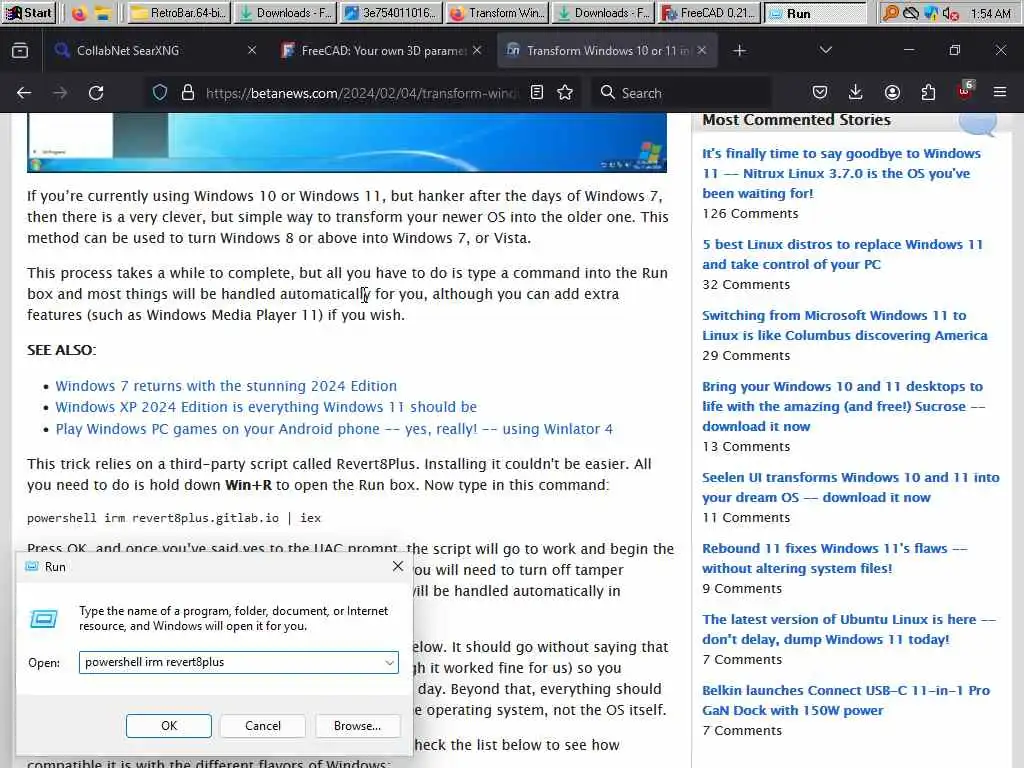Open the Firefox hamburger application menu
The image size is (1024, 768).
[1000, 93]
